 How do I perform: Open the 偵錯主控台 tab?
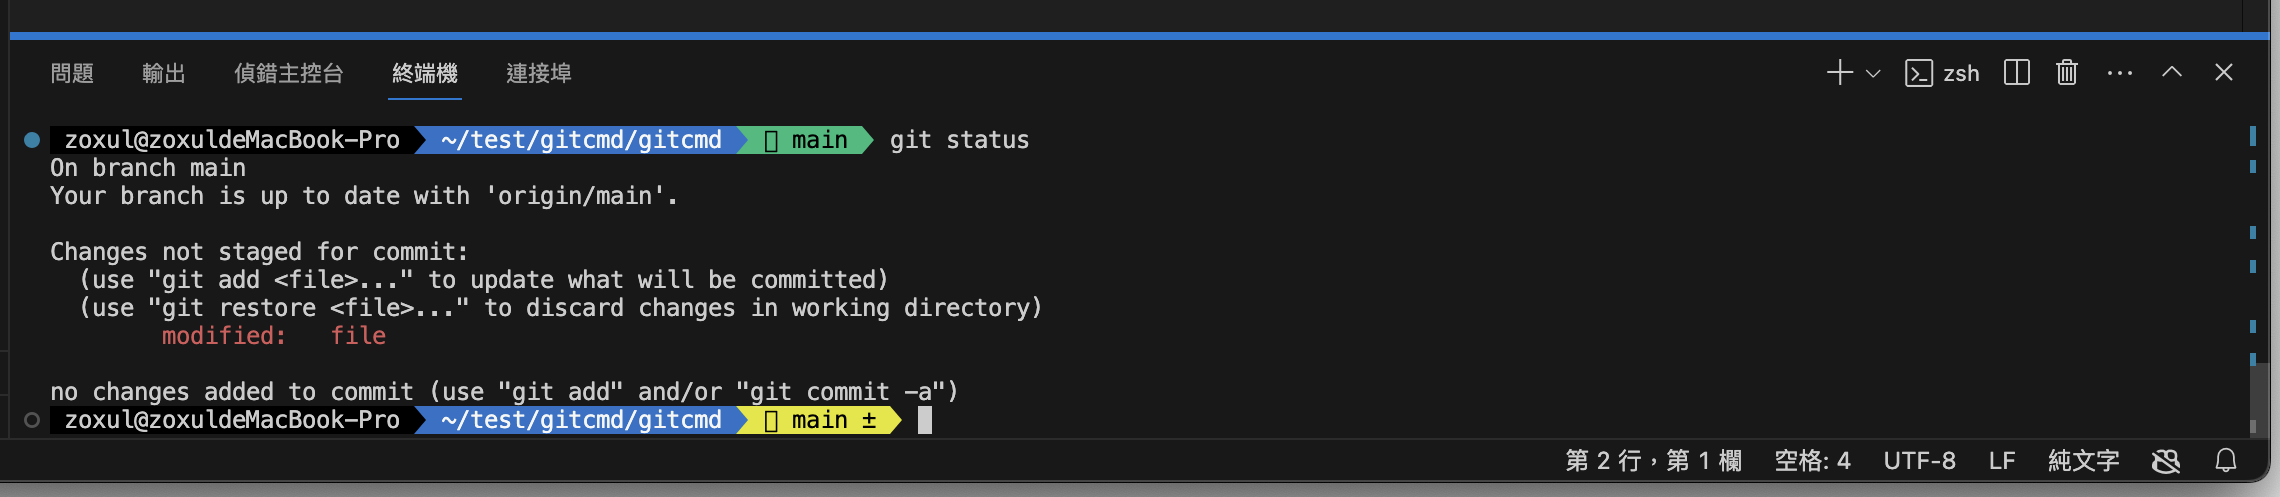click(x=288, y=73)
